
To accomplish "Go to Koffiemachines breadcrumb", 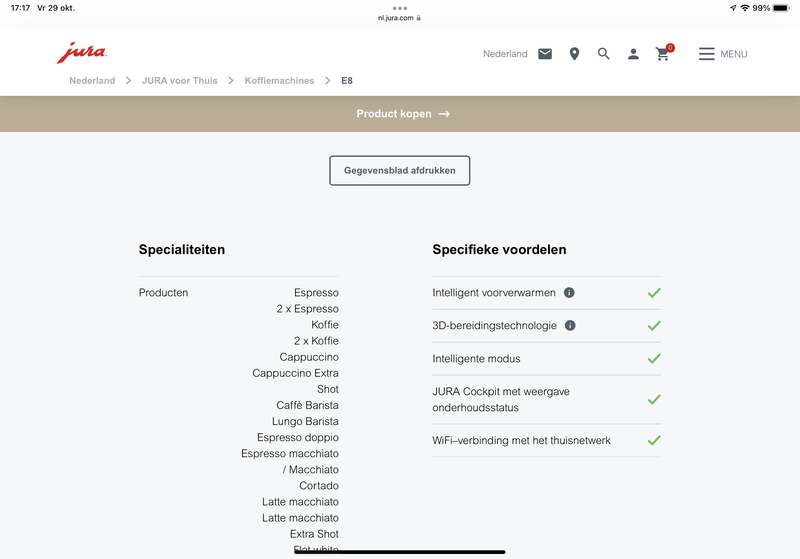I will (x=279, y=81).
